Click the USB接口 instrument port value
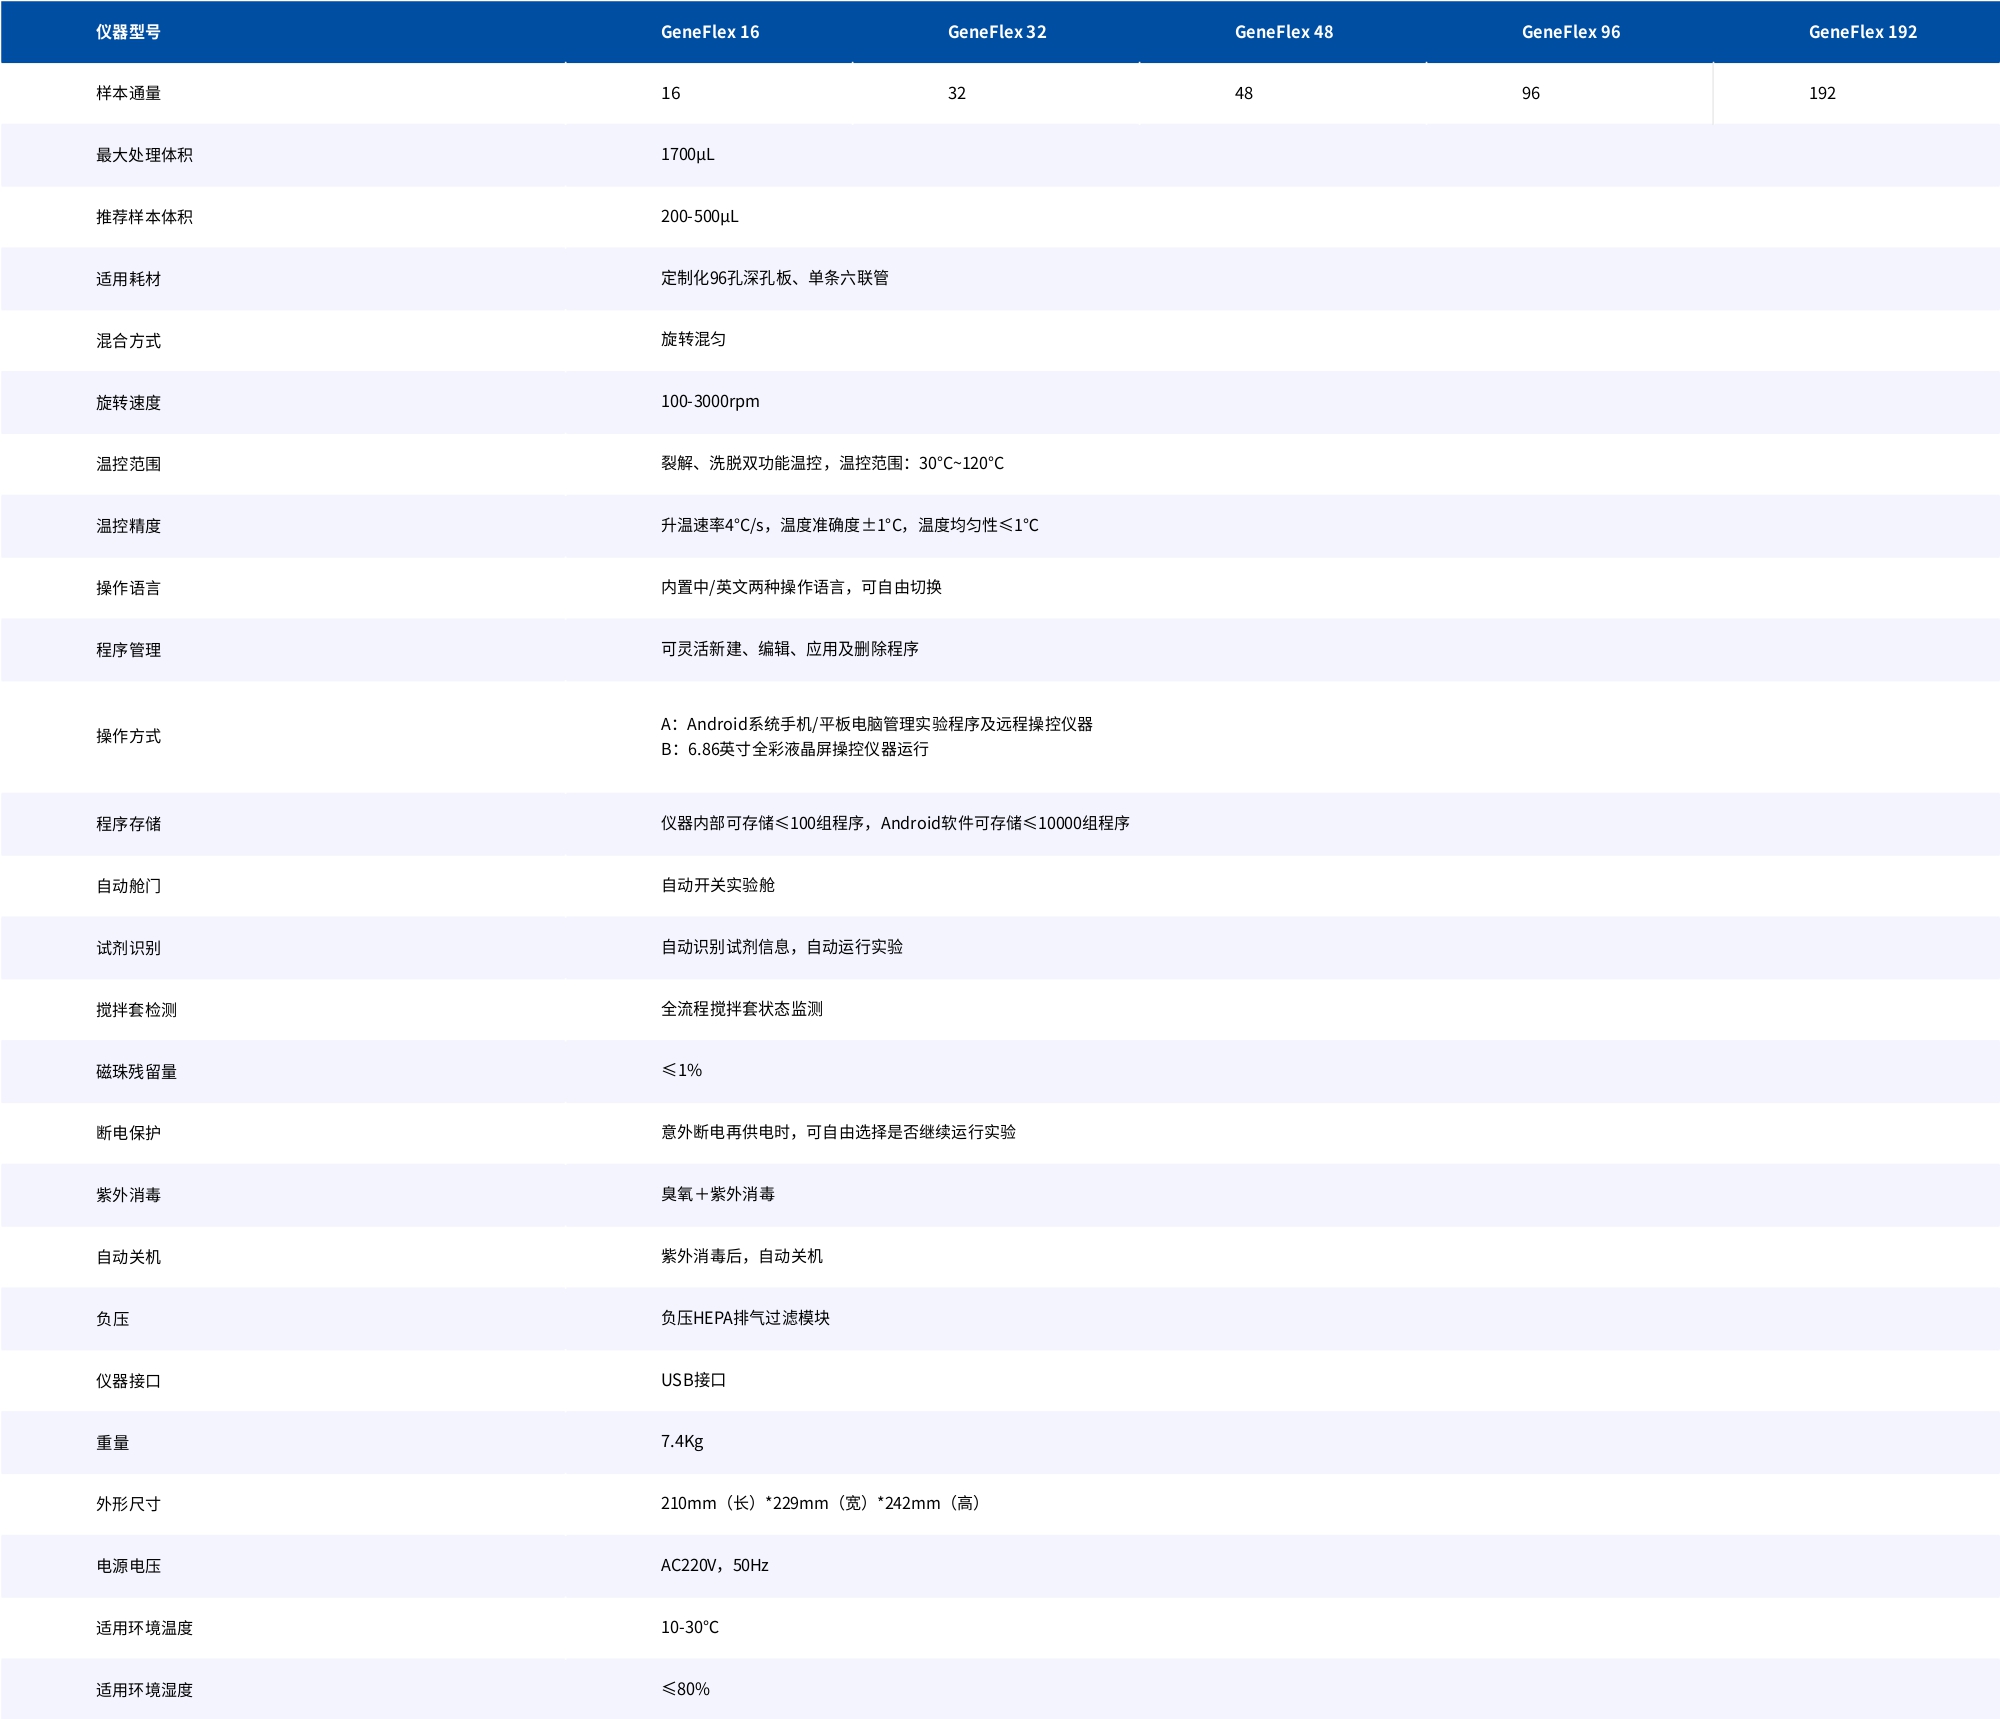2000x1719 pixels. pos(693,1380)
